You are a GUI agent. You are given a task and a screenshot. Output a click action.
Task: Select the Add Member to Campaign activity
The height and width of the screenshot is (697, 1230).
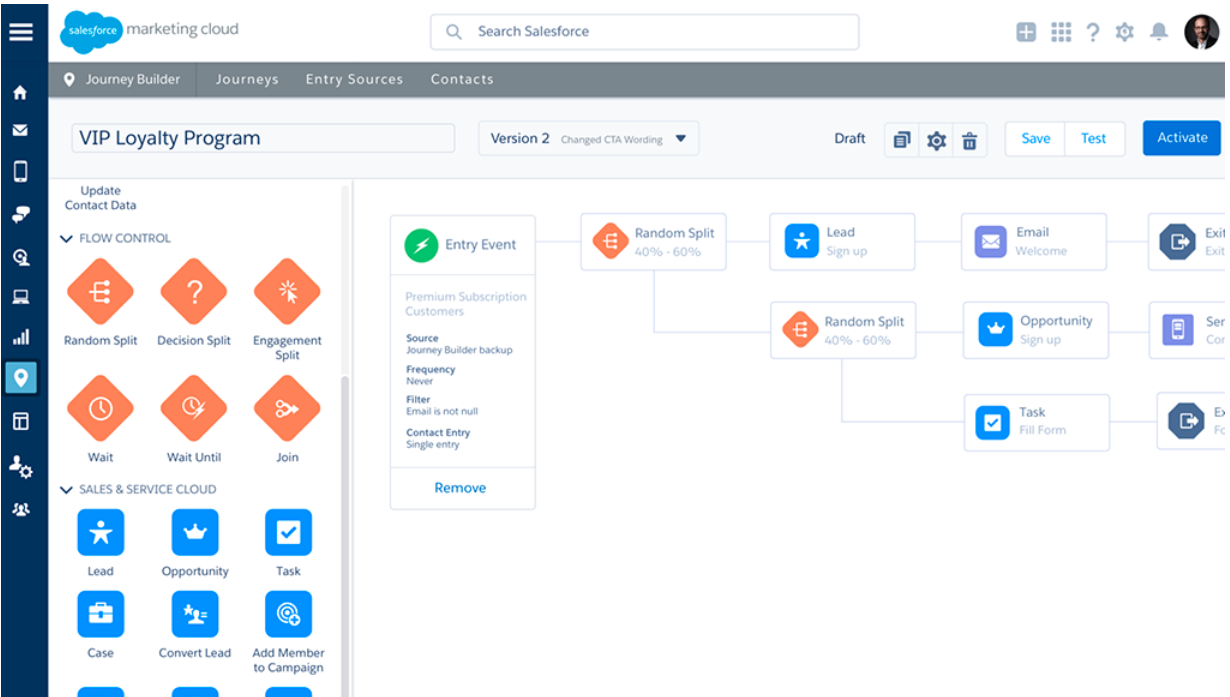click(287, 613)
